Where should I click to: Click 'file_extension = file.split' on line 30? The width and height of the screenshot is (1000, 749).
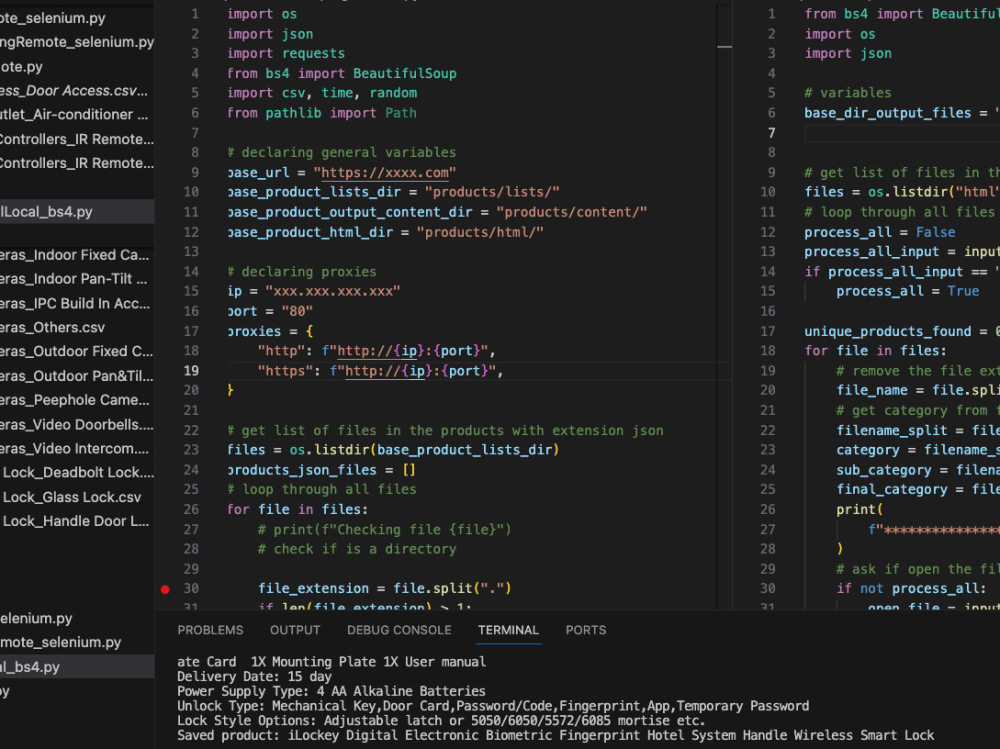tap(385, 588)
